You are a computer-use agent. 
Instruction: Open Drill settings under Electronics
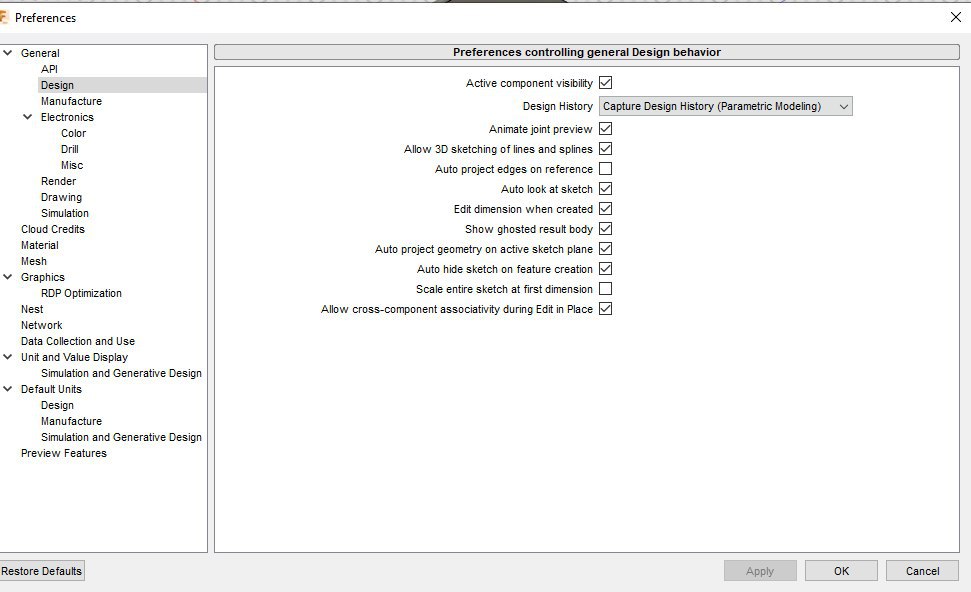[x=70, y=149]
